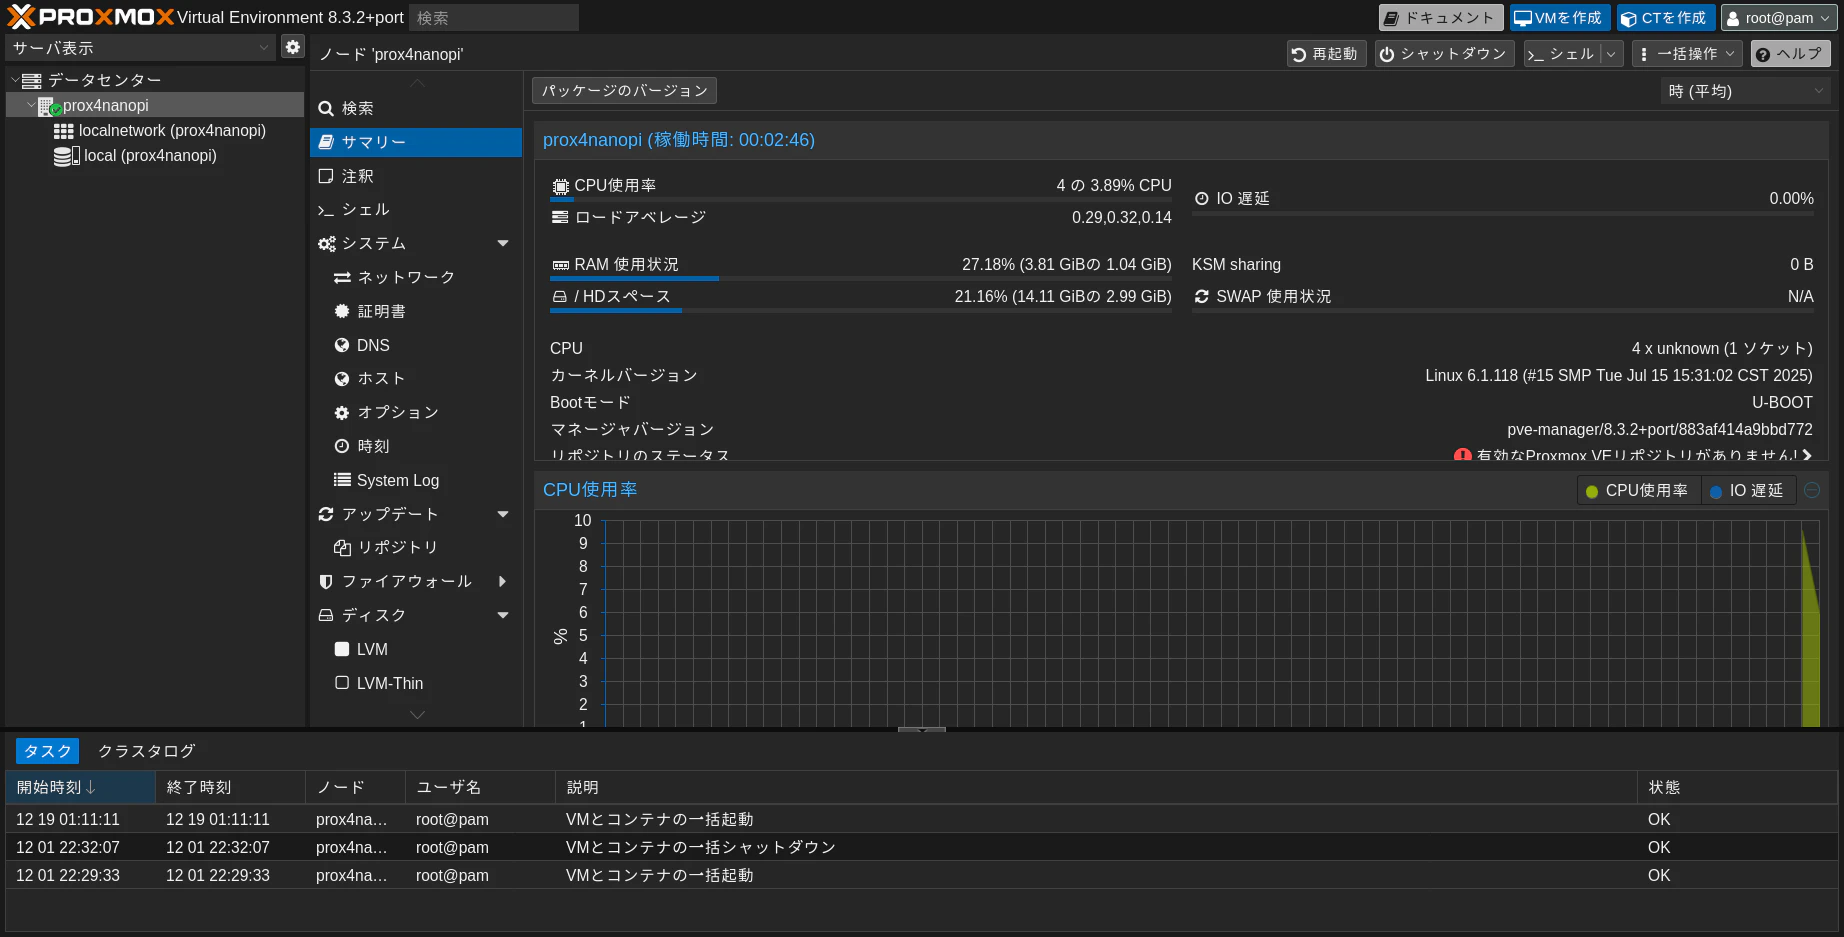Open the root@pam user menu

tap(1780, 18)
